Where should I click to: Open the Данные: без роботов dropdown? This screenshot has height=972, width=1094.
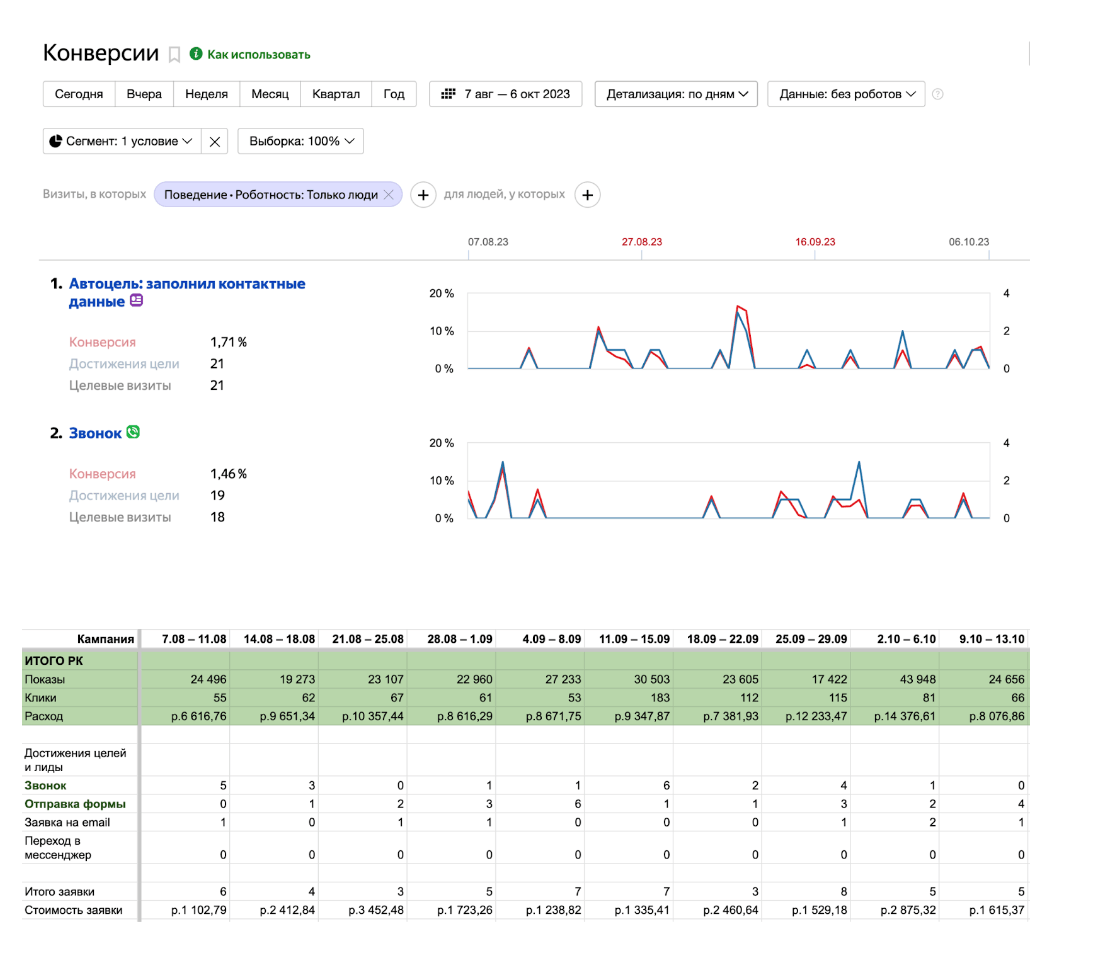846,94
